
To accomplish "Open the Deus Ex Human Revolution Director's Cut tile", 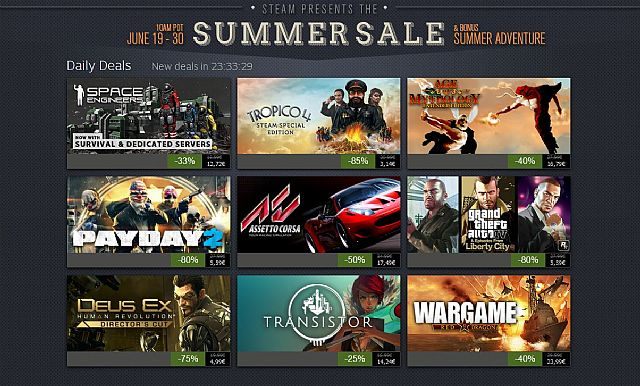I will pos(149,313).
